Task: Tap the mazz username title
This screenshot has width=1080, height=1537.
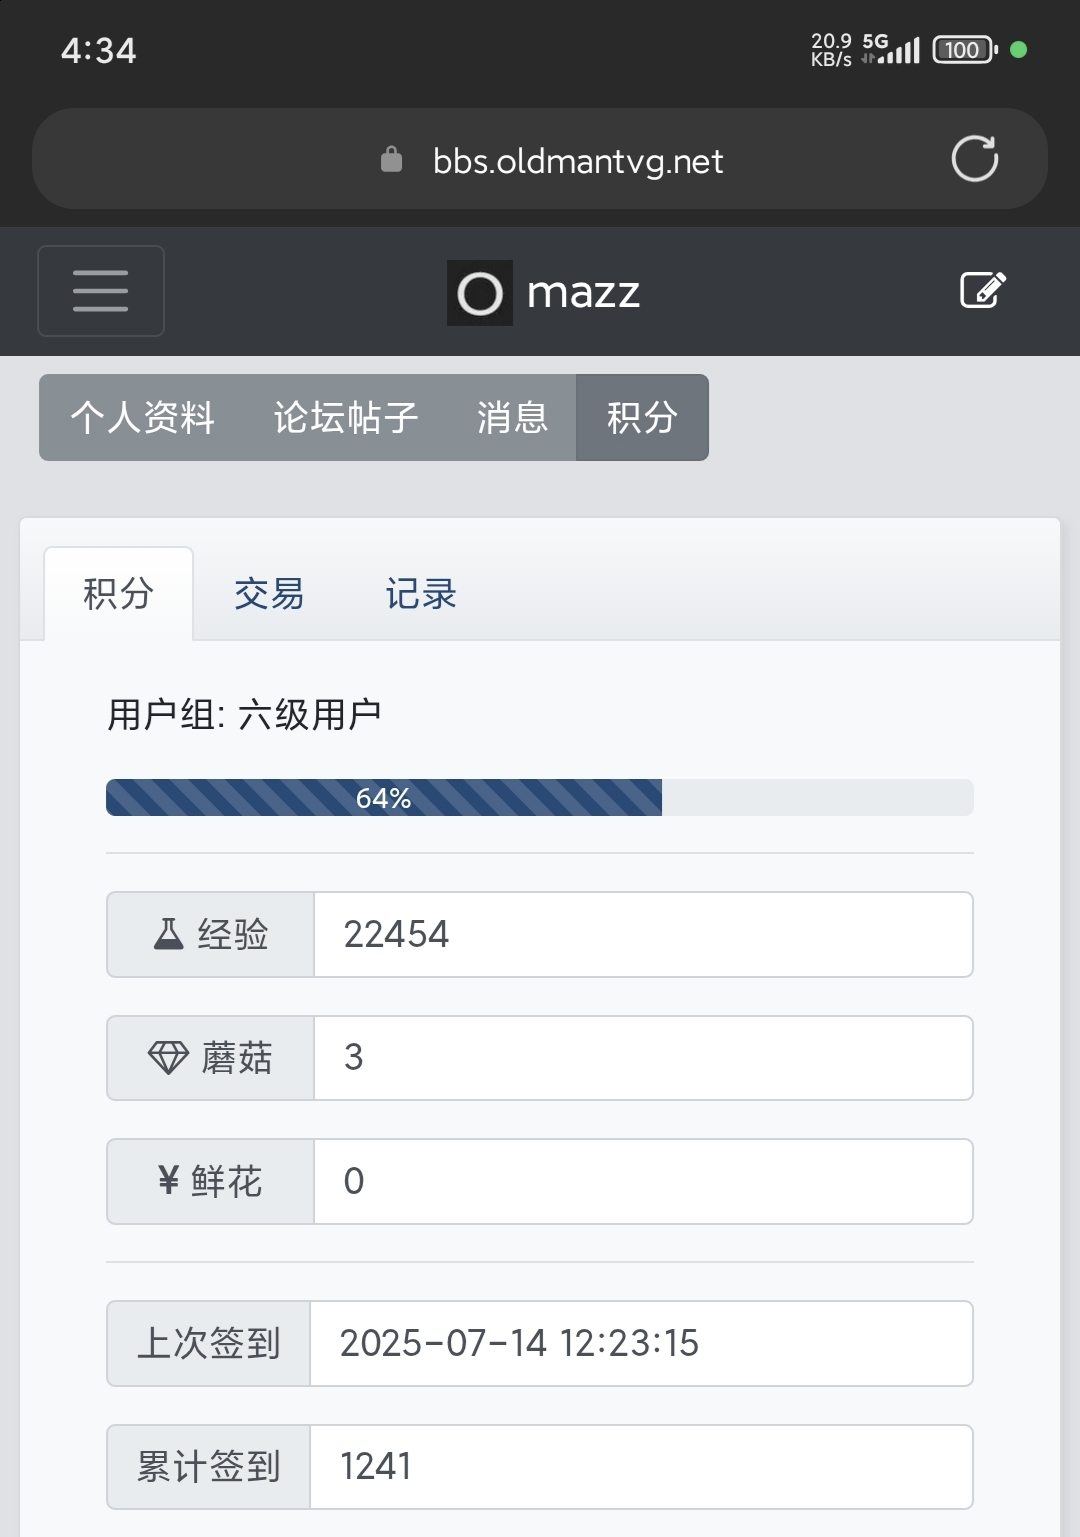Action: coord(583,293)
